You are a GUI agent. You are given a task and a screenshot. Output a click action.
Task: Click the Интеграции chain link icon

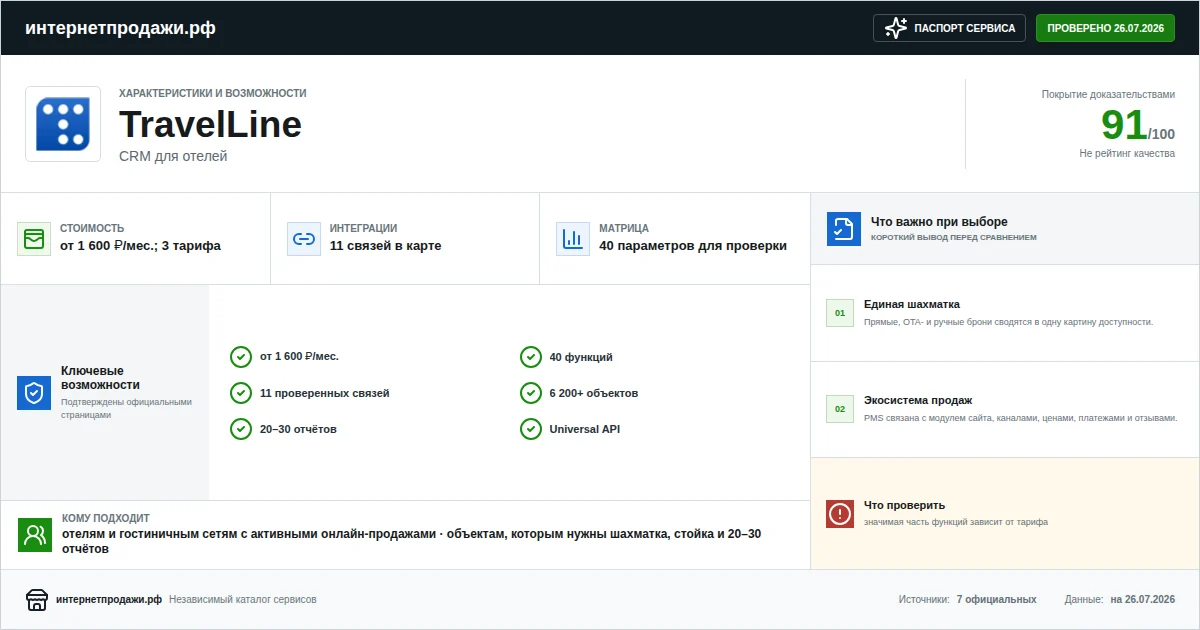click(x=304, y=239)
